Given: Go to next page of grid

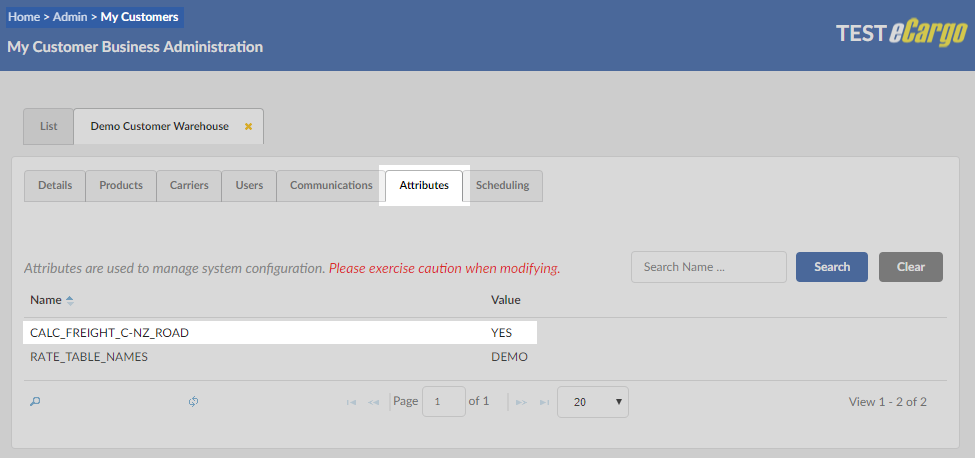Looking at the screenshot, I should 522,402.
